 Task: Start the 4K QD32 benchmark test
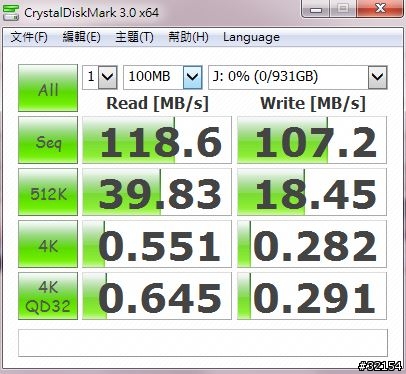click(x=48, y=296)
